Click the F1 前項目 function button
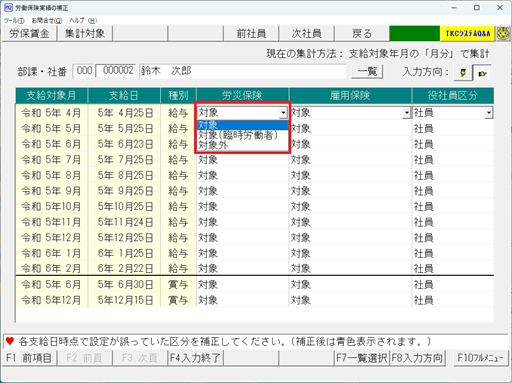Image resolution: width=512 pixels, height=383 pixels. tap(29, 358)
